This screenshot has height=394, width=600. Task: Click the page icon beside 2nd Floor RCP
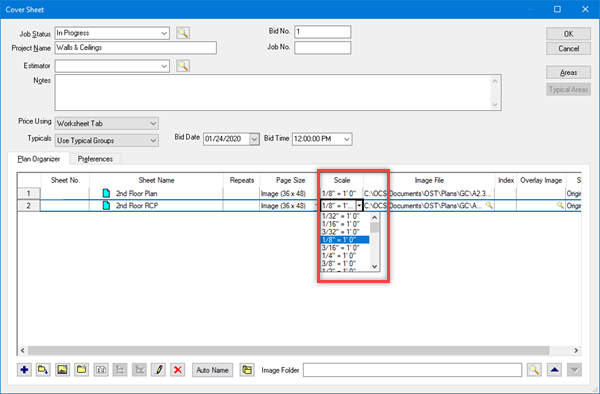tap(106, 205)
